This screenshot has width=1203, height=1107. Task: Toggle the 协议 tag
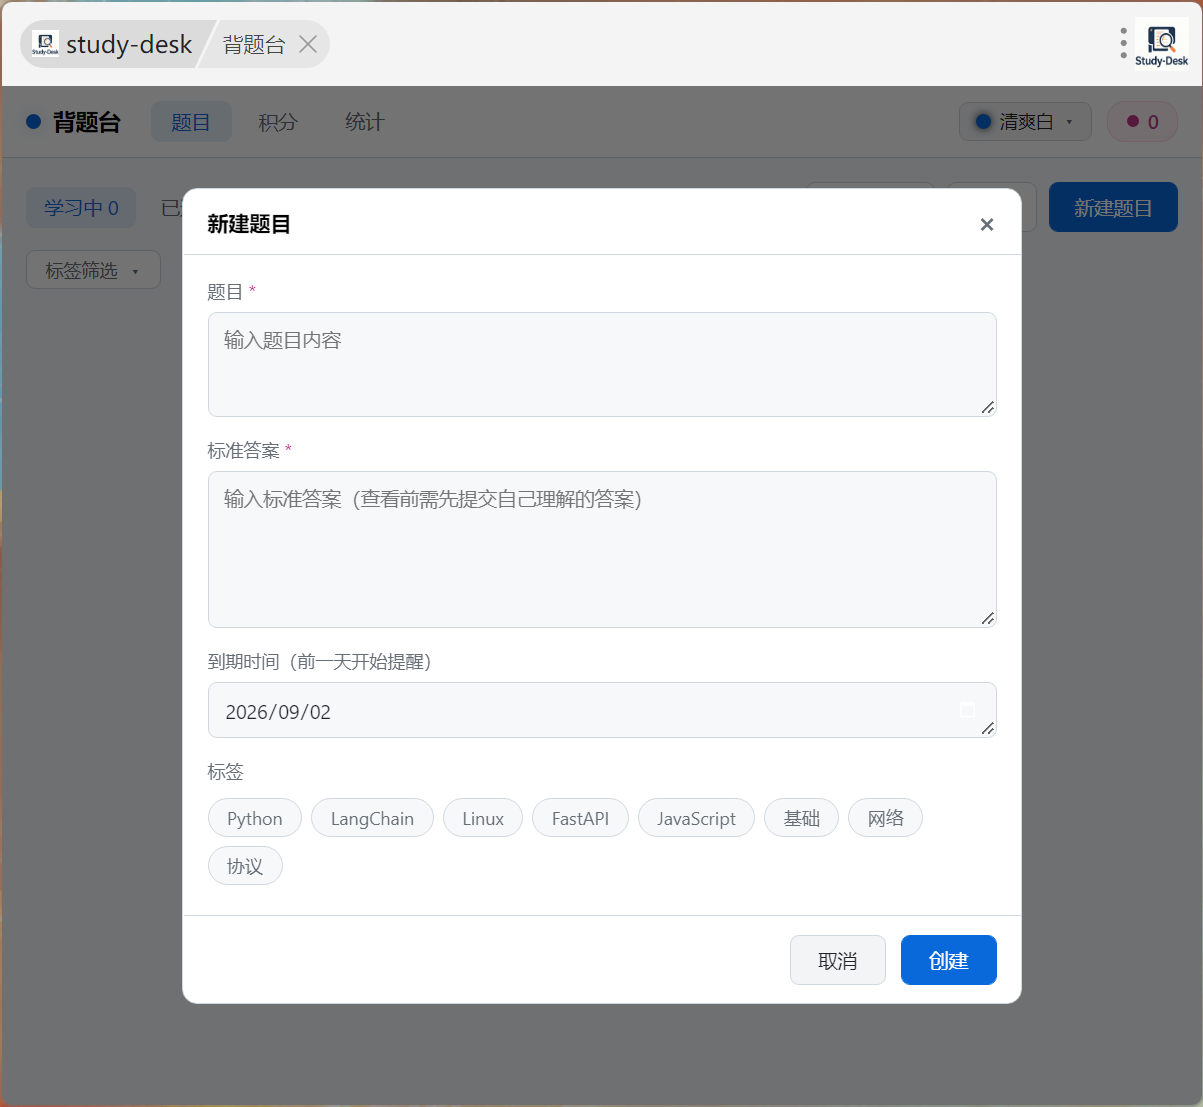click(x=245, y=866)
